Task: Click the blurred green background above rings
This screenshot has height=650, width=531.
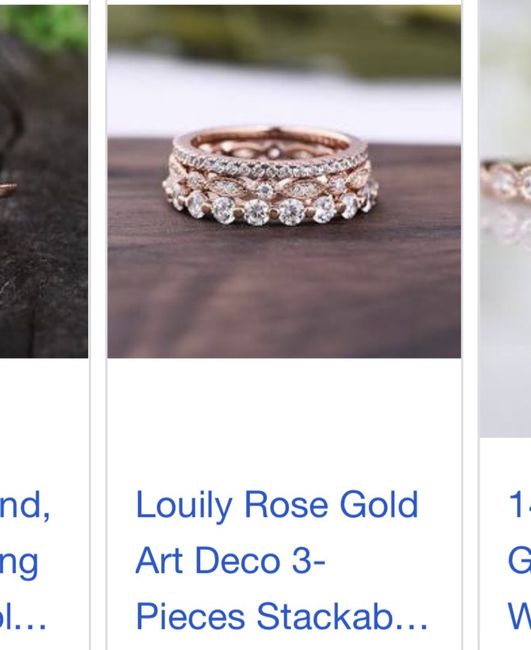Action: pos(284,37)
